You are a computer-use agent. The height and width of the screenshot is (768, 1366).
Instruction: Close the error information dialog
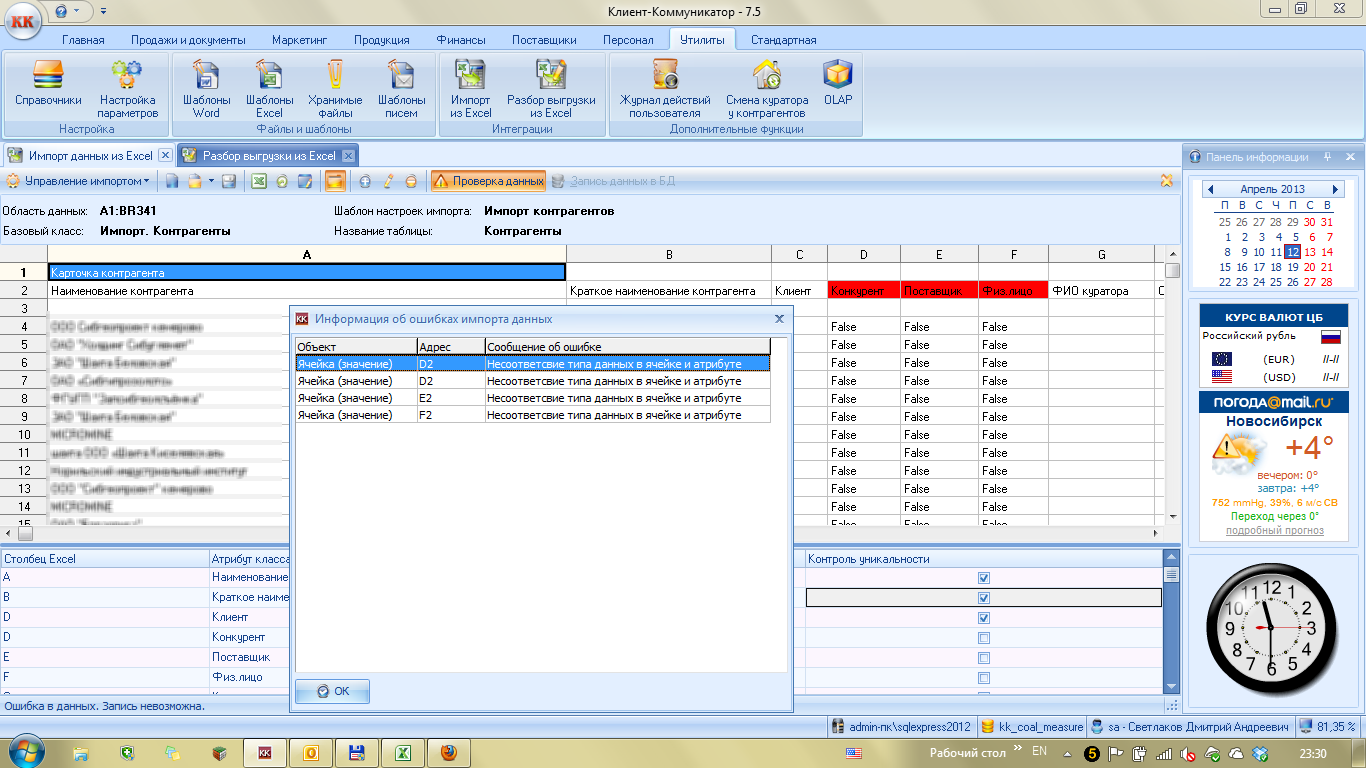[779, 319]
